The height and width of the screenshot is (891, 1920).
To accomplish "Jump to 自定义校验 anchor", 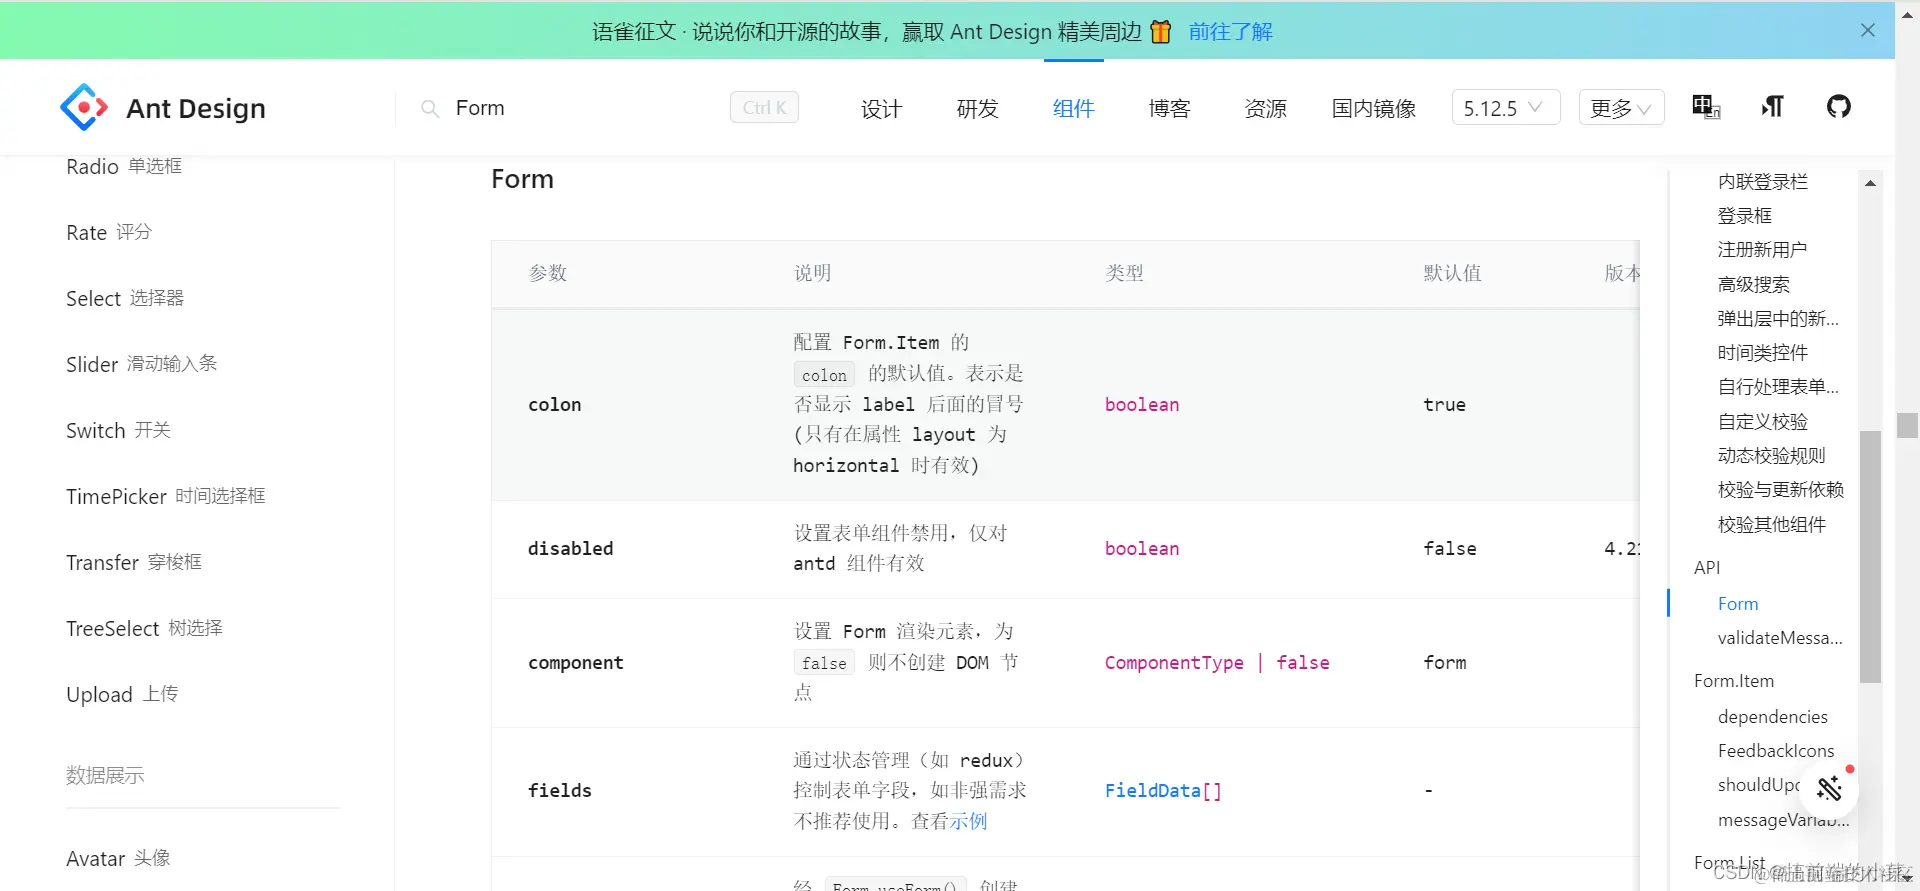I will (x=1763, y=421).
